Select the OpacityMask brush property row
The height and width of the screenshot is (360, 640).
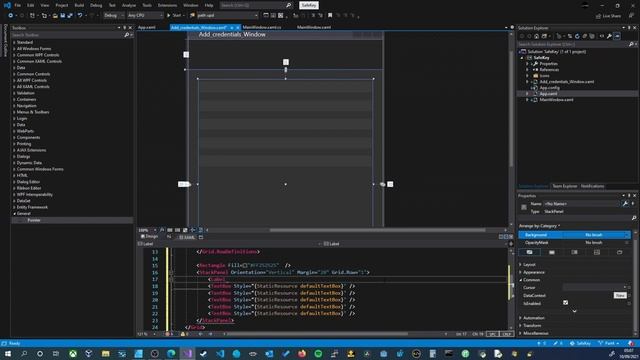tap(574, 242)
